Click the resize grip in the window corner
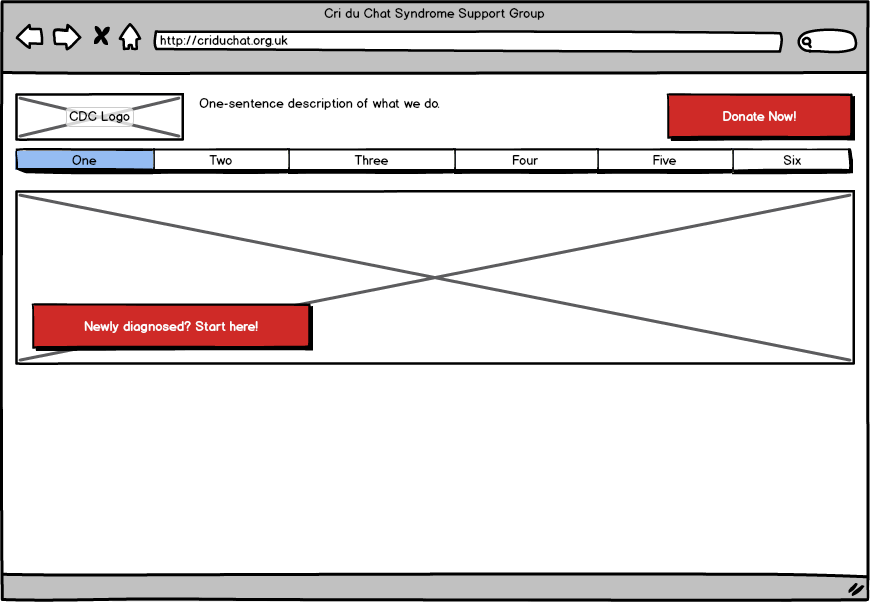 pyautogui.click(x=855, y=589)
